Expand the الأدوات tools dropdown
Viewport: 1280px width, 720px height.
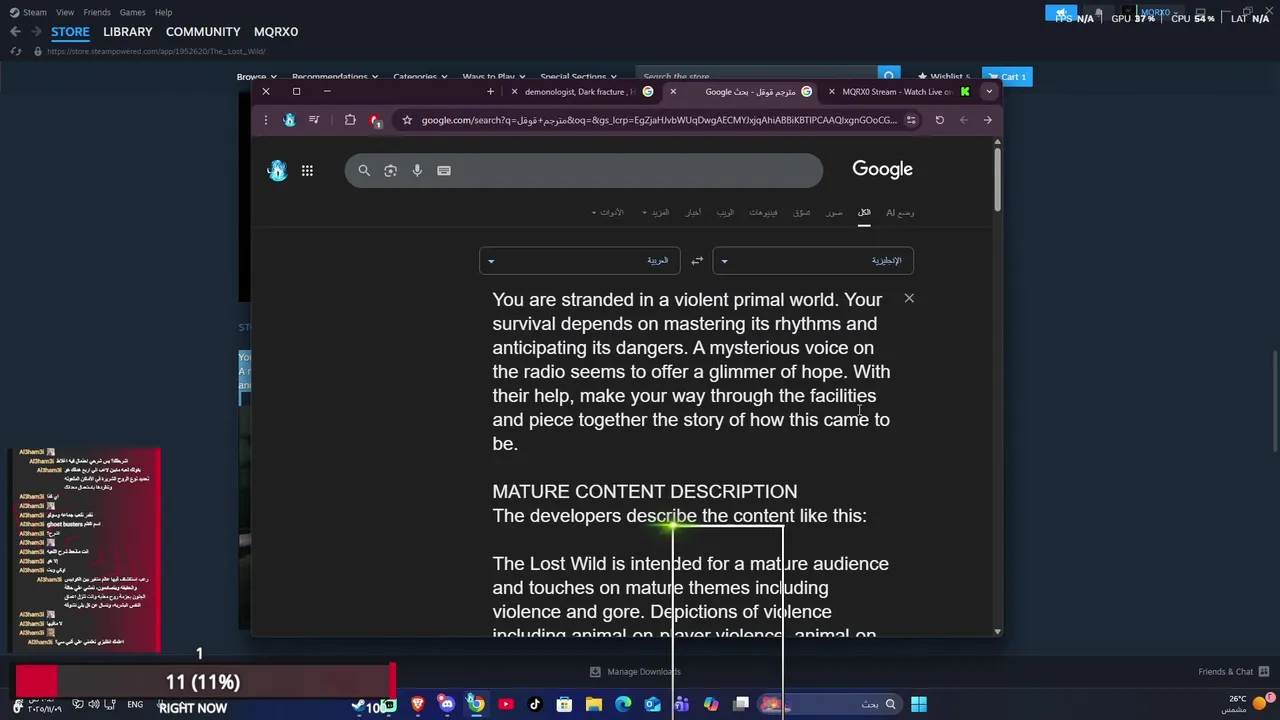click(608, 213)
